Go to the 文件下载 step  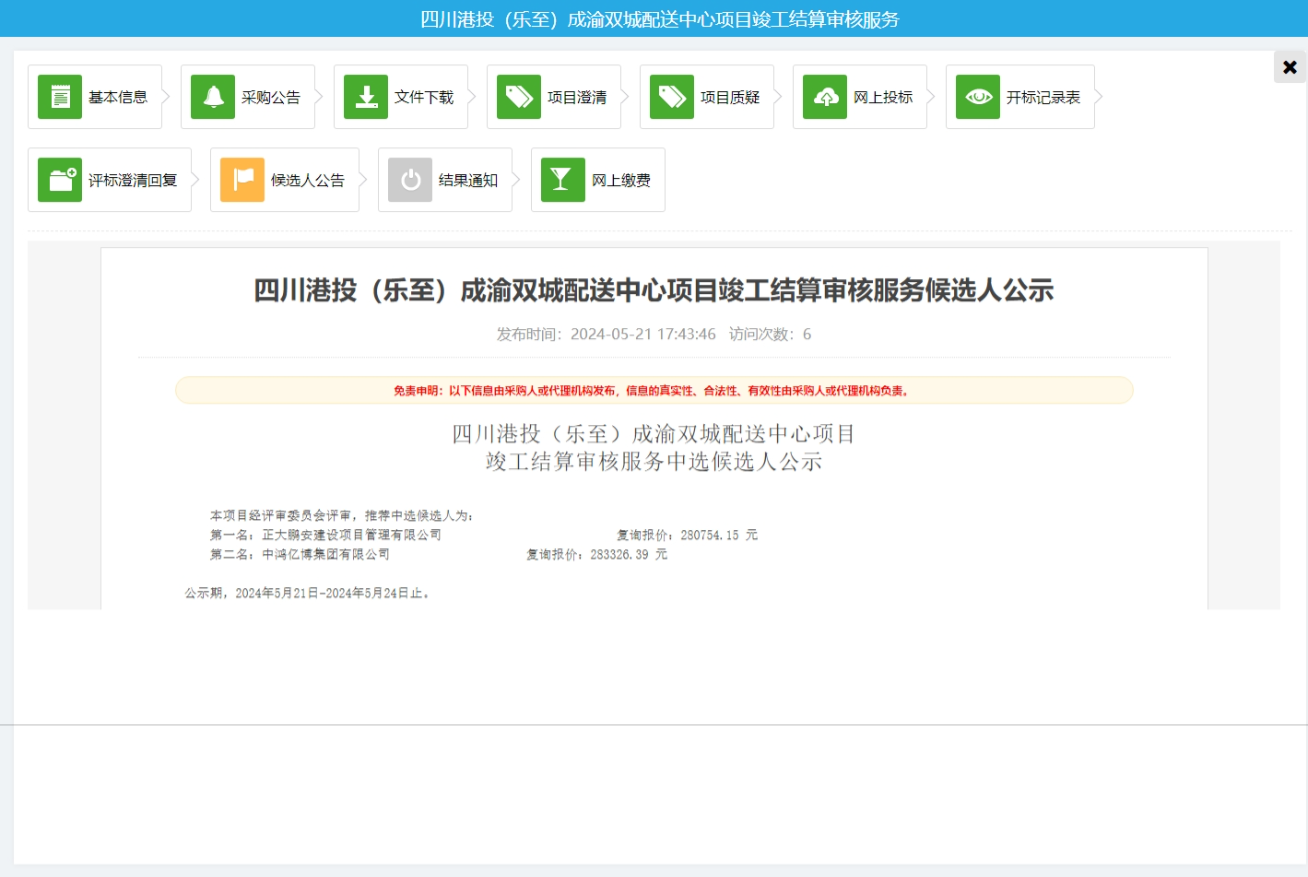tap(424, 97)
